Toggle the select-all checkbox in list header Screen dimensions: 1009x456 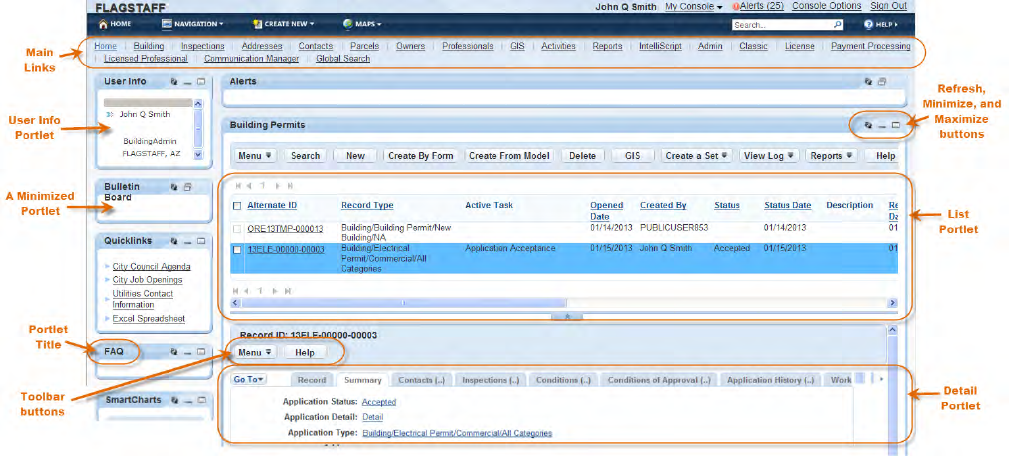(x=237, y=206)
